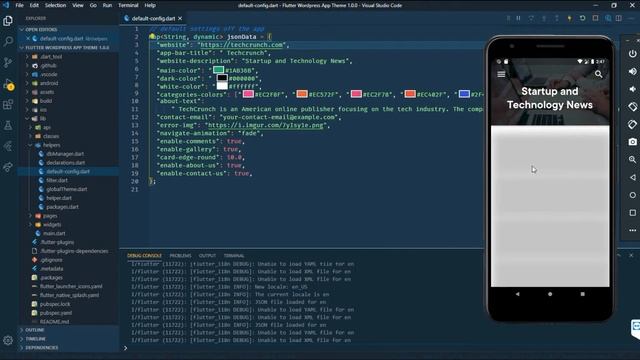
Task: Click emulator toolbar back triangle icon
Action: coord(632,177)
